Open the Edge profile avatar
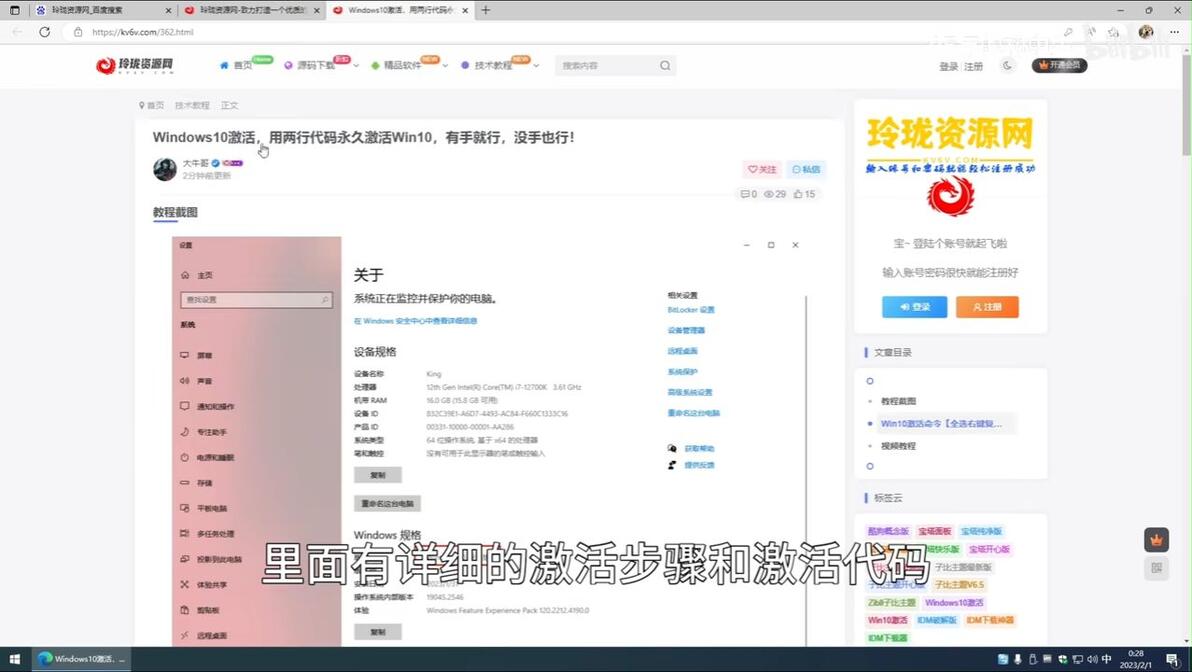Image resolution: width=1192 pixels, height=672 pixels. point(1146,32)
